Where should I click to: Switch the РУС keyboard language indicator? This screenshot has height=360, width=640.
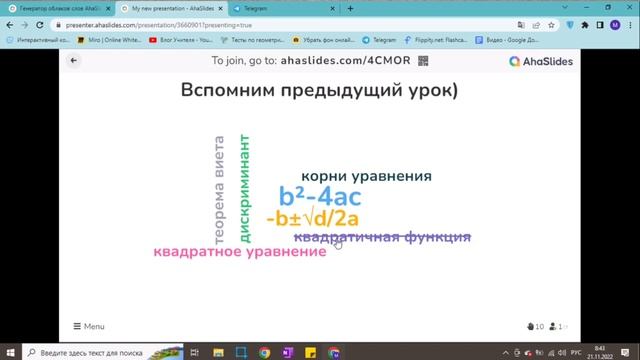pyautogui.click(x=576, y=353)
